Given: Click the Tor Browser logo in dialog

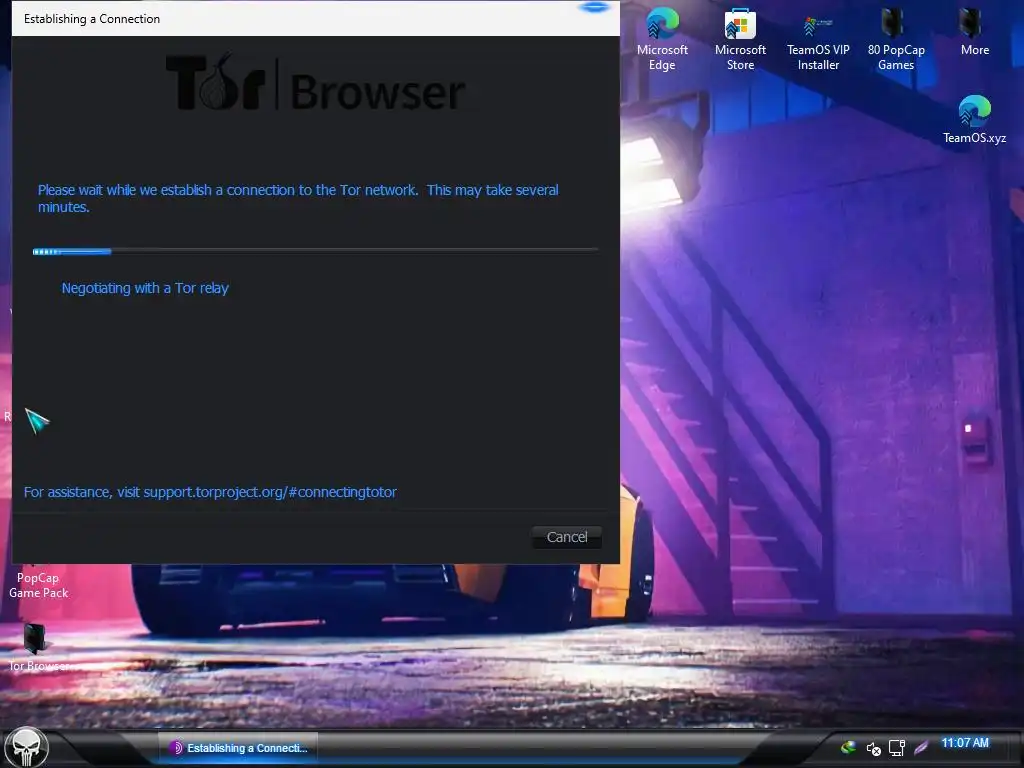Looking at the screenshot, I should 315,84.
